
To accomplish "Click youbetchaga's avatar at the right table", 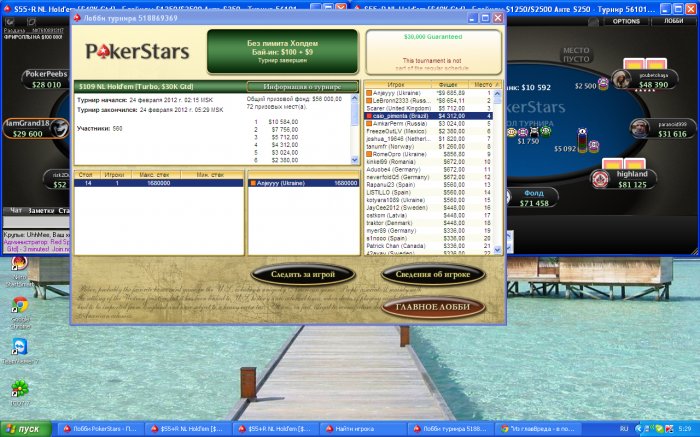I will click(621, 79).
